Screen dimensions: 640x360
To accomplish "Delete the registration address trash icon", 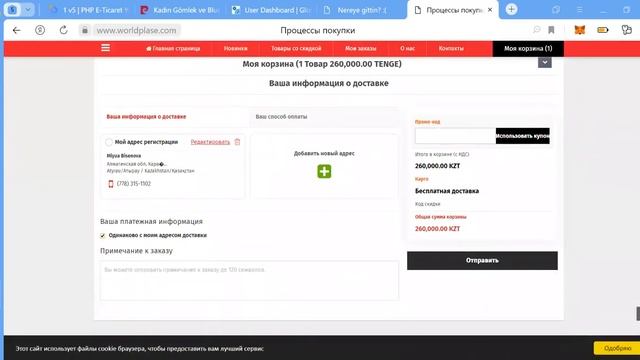I will coord(237,142).
